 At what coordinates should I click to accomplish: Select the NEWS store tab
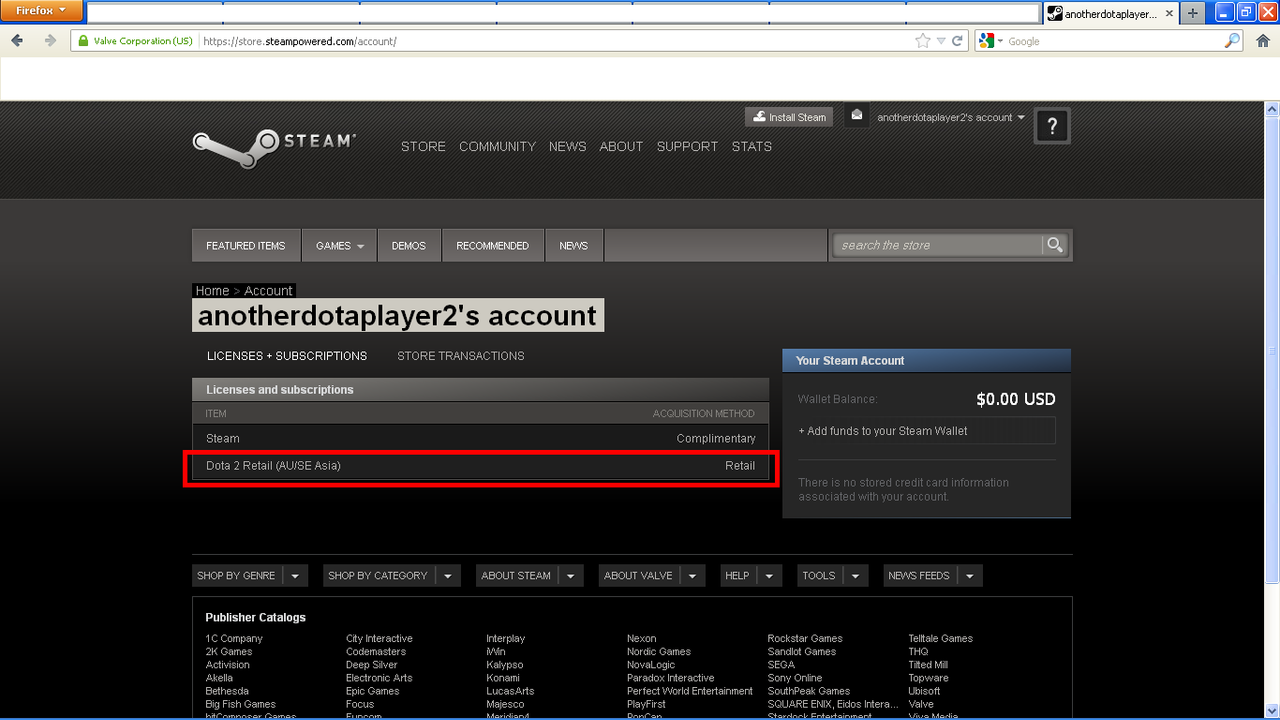[x=573, y=245]
